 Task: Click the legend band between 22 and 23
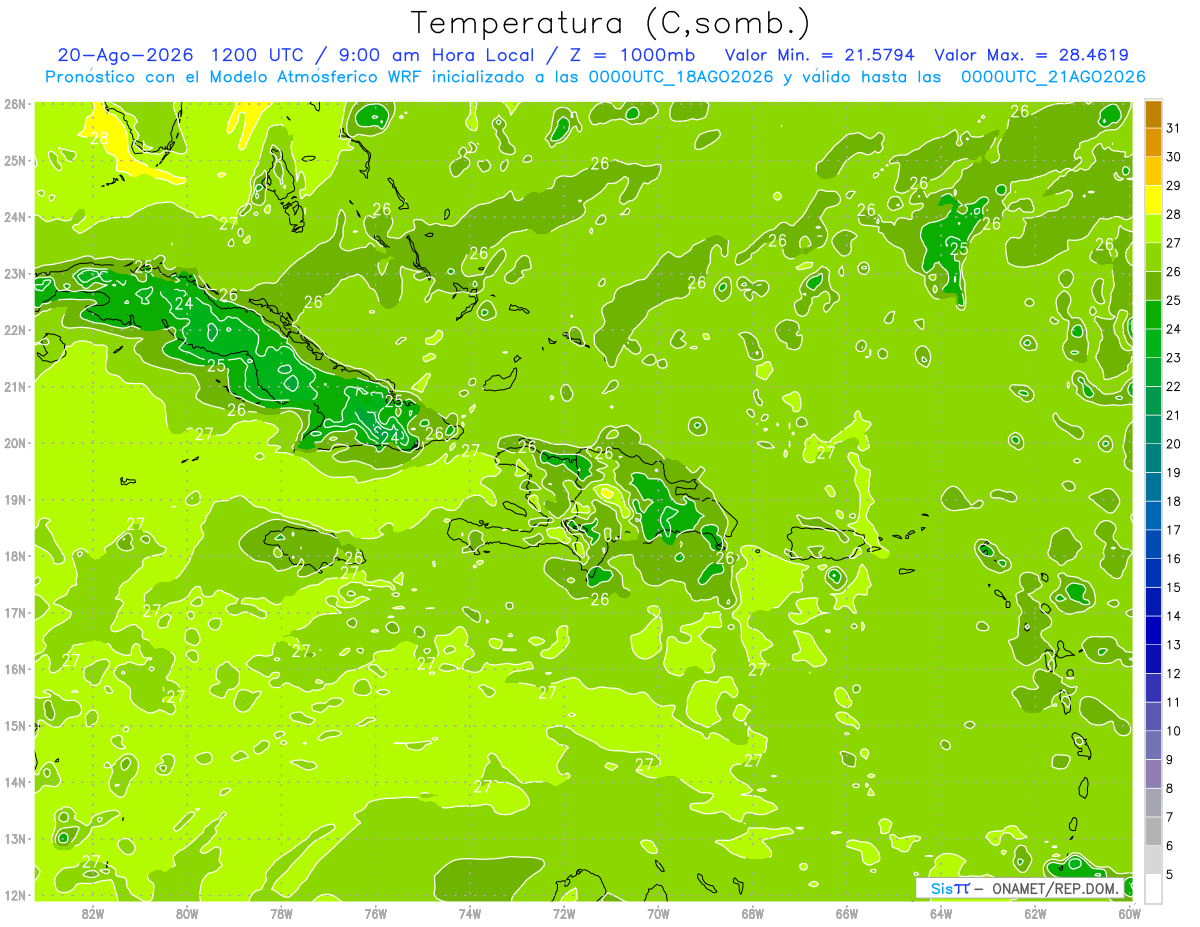(x=1153, y=372)
